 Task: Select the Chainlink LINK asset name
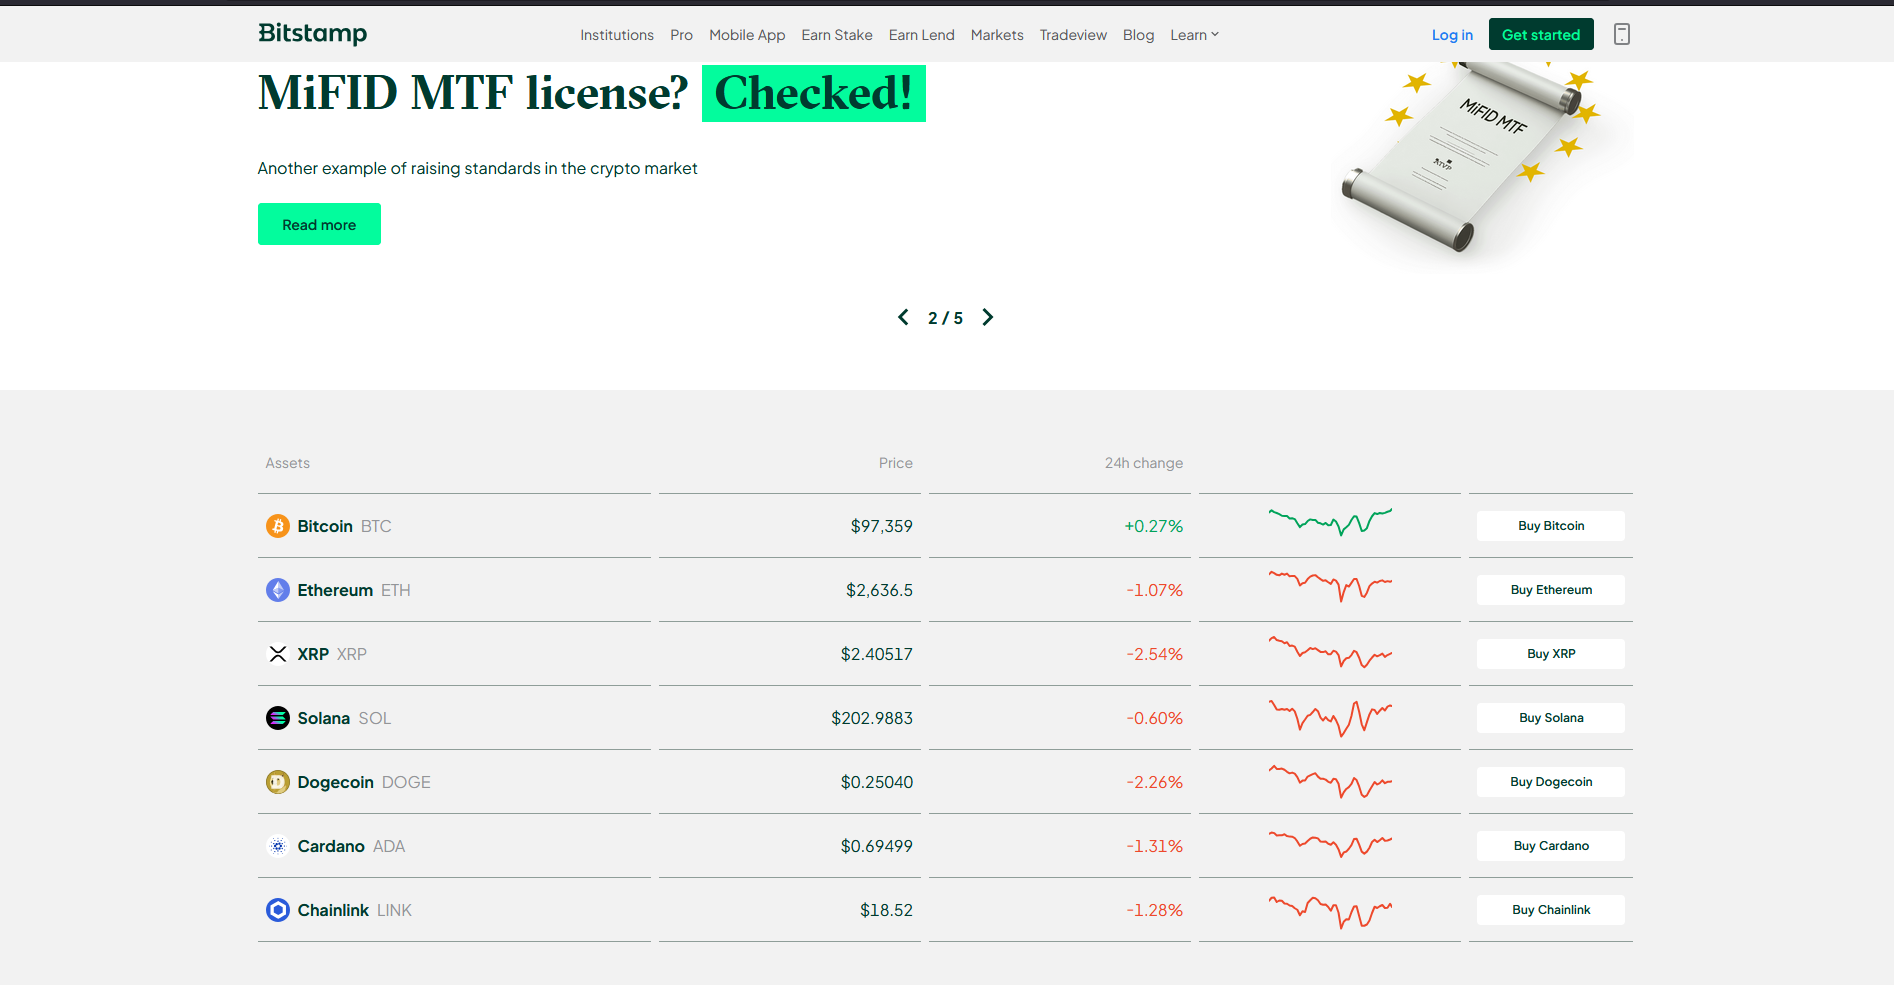[354, 910]
